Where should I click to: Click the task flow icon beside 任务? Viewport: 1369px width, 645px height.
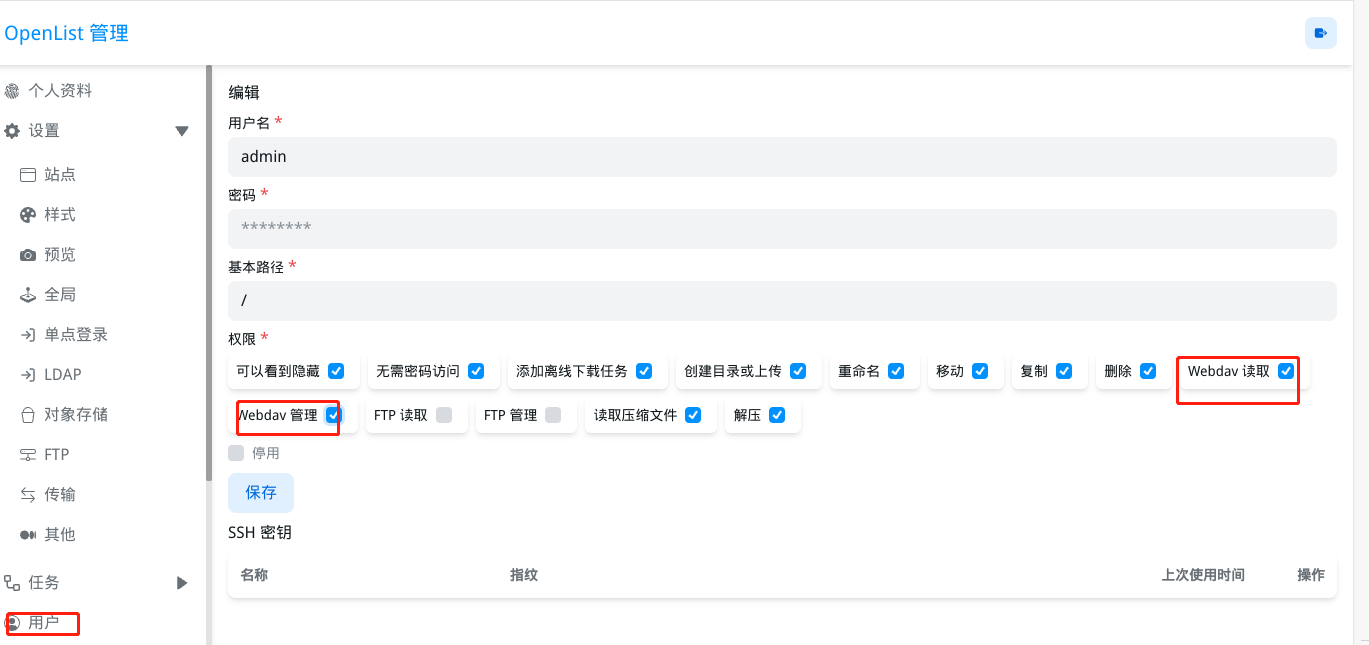12,582
